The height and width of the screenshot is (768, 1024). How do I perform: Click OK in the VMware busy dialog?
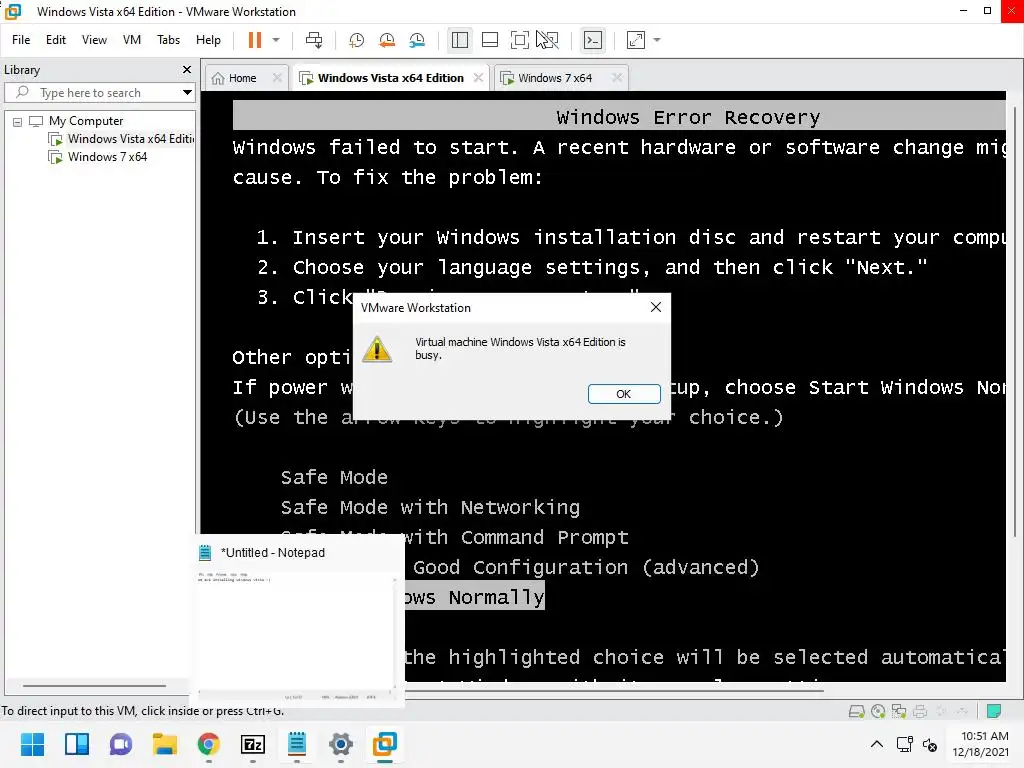624,394
